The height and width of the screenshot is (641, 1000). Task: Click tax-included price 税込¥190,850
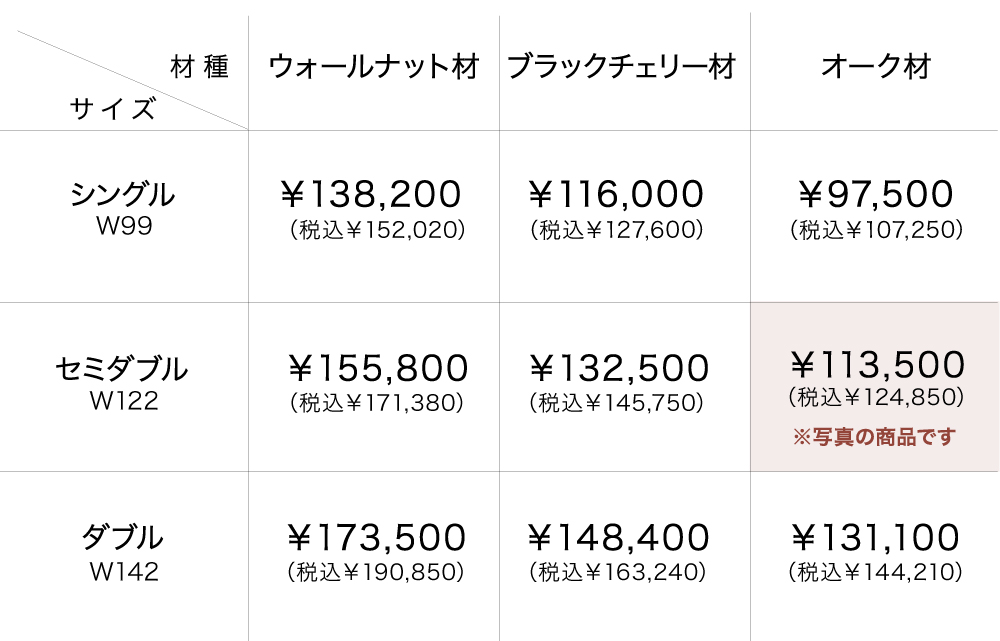[376, 573]
